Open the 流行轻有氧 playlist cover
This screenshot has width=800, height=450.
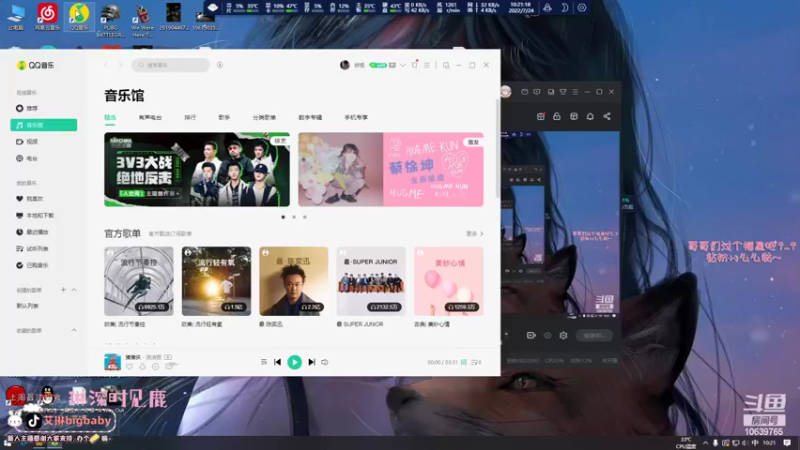click(216, 281)
